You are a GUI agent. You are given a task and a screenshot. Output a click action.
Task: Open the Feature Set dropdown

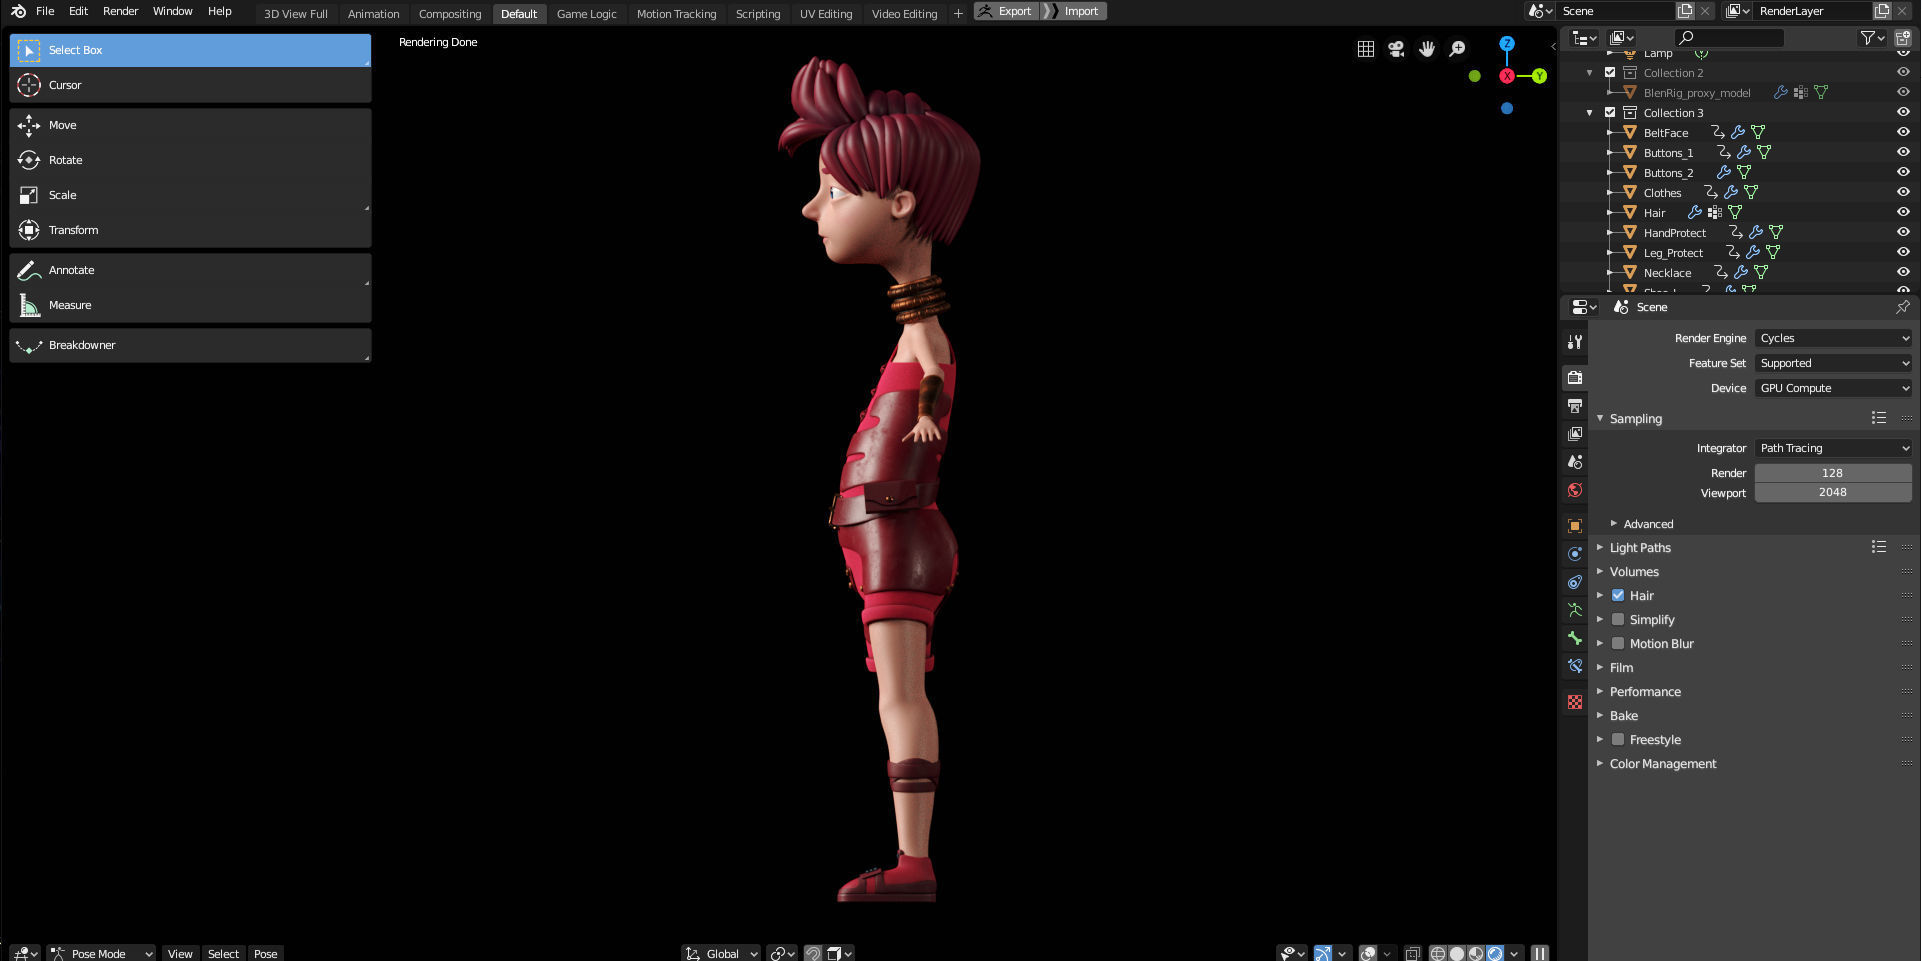point(1833,363)
